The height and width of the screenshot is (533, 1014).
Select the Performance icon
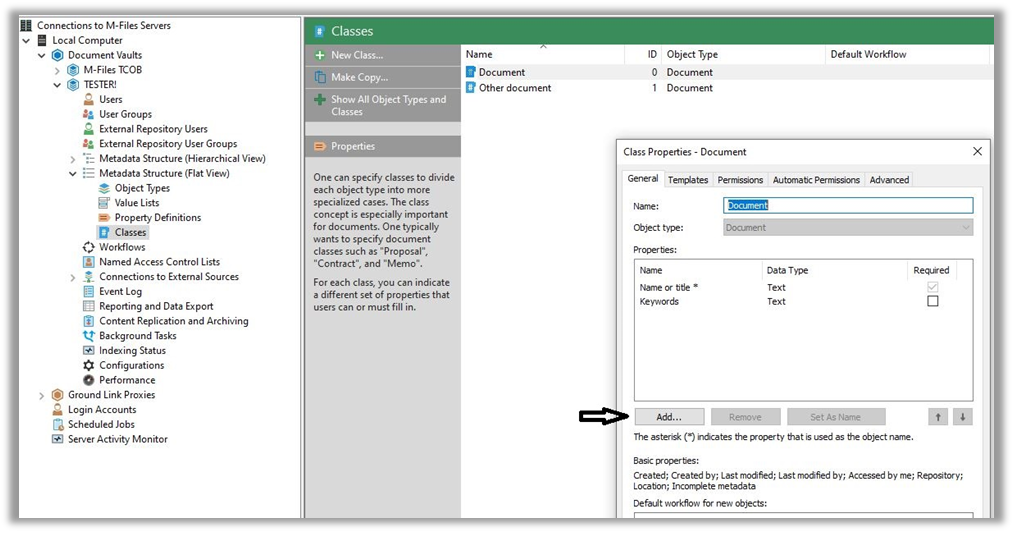coord(89,380)
